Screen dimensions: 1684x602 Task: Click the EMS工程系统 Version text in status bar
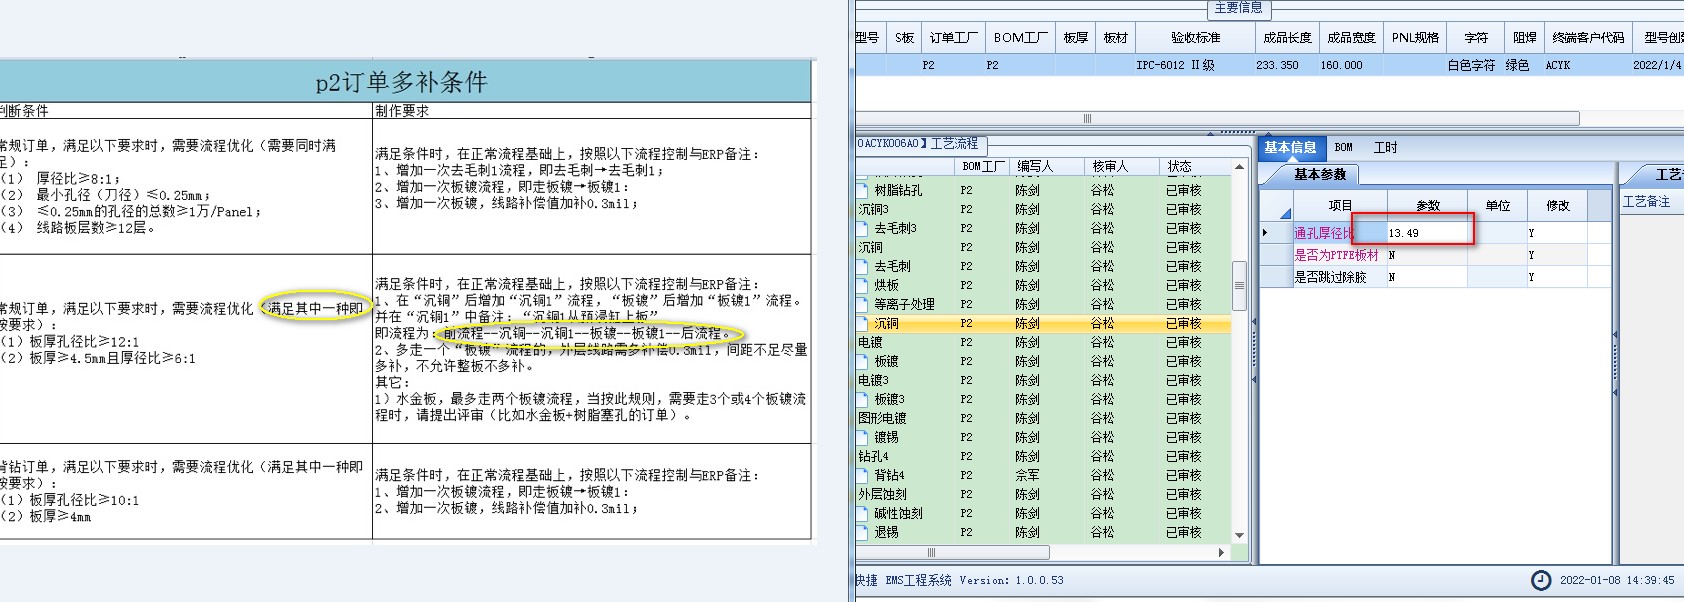click(x=975, y=580)
